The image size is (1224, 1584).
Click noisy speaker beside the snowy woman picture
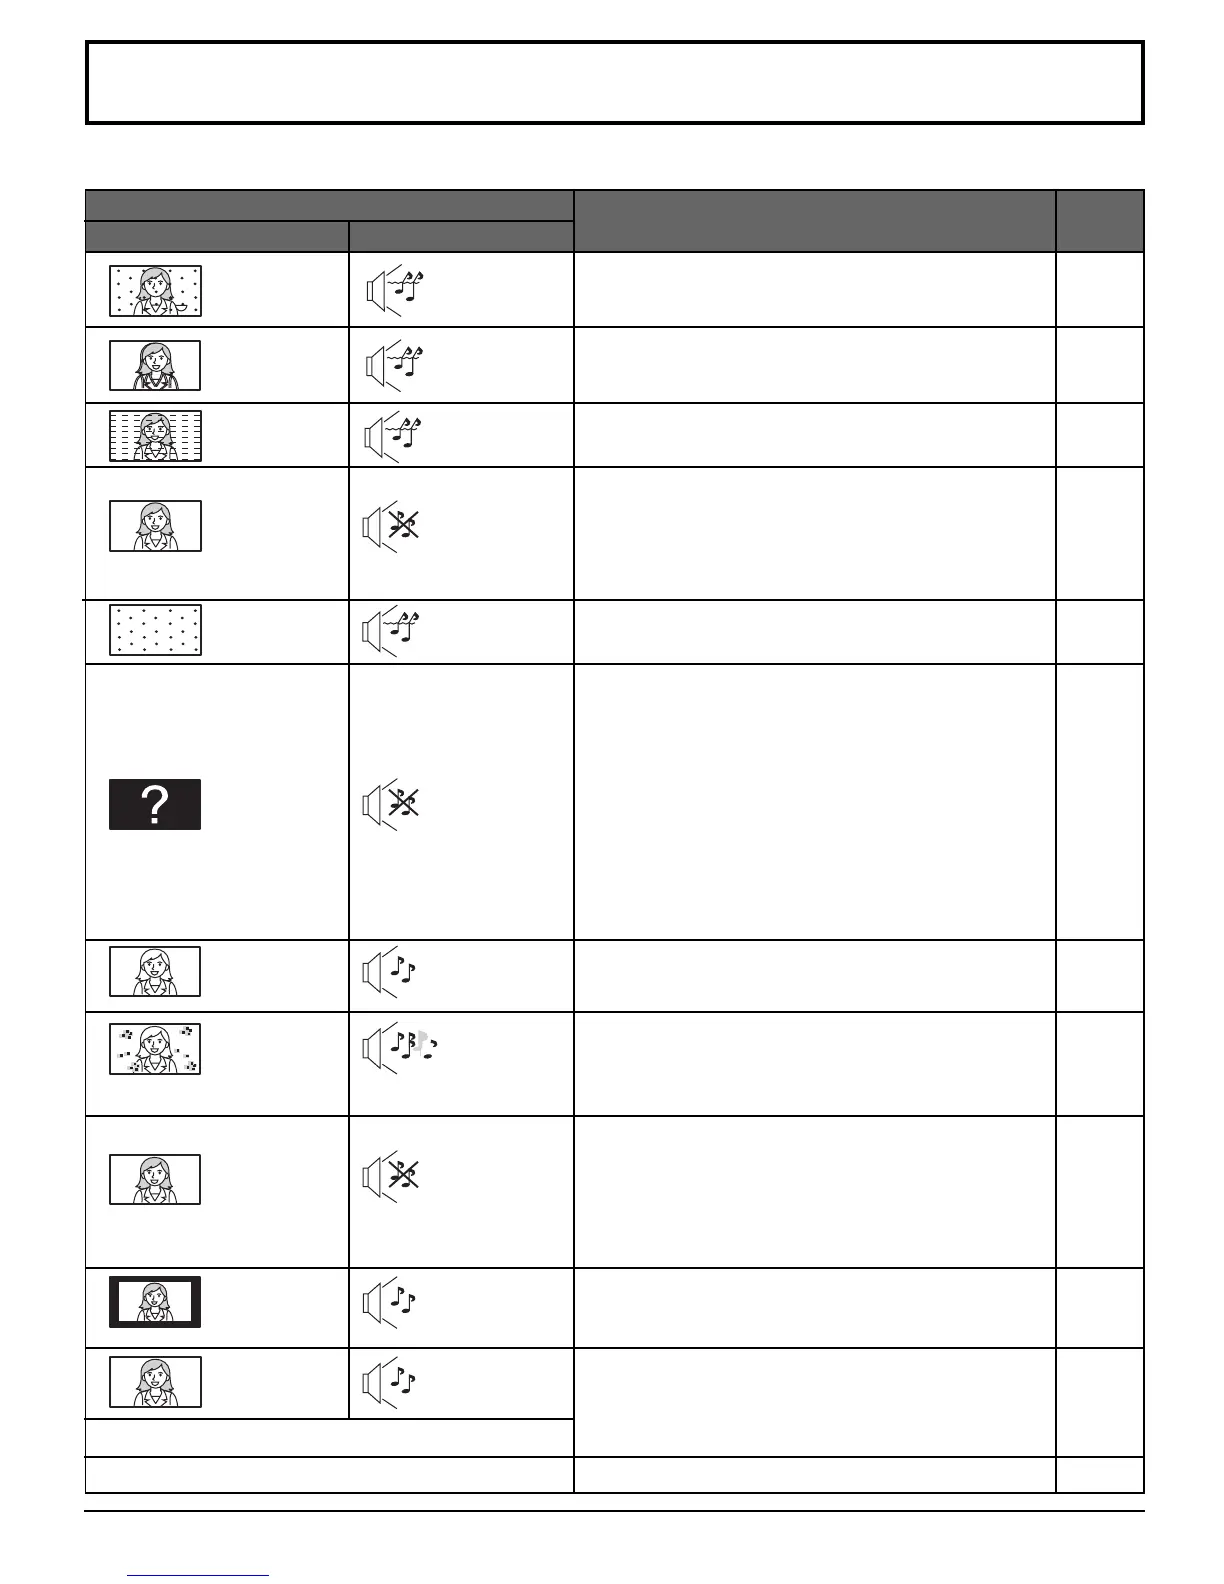393,291
